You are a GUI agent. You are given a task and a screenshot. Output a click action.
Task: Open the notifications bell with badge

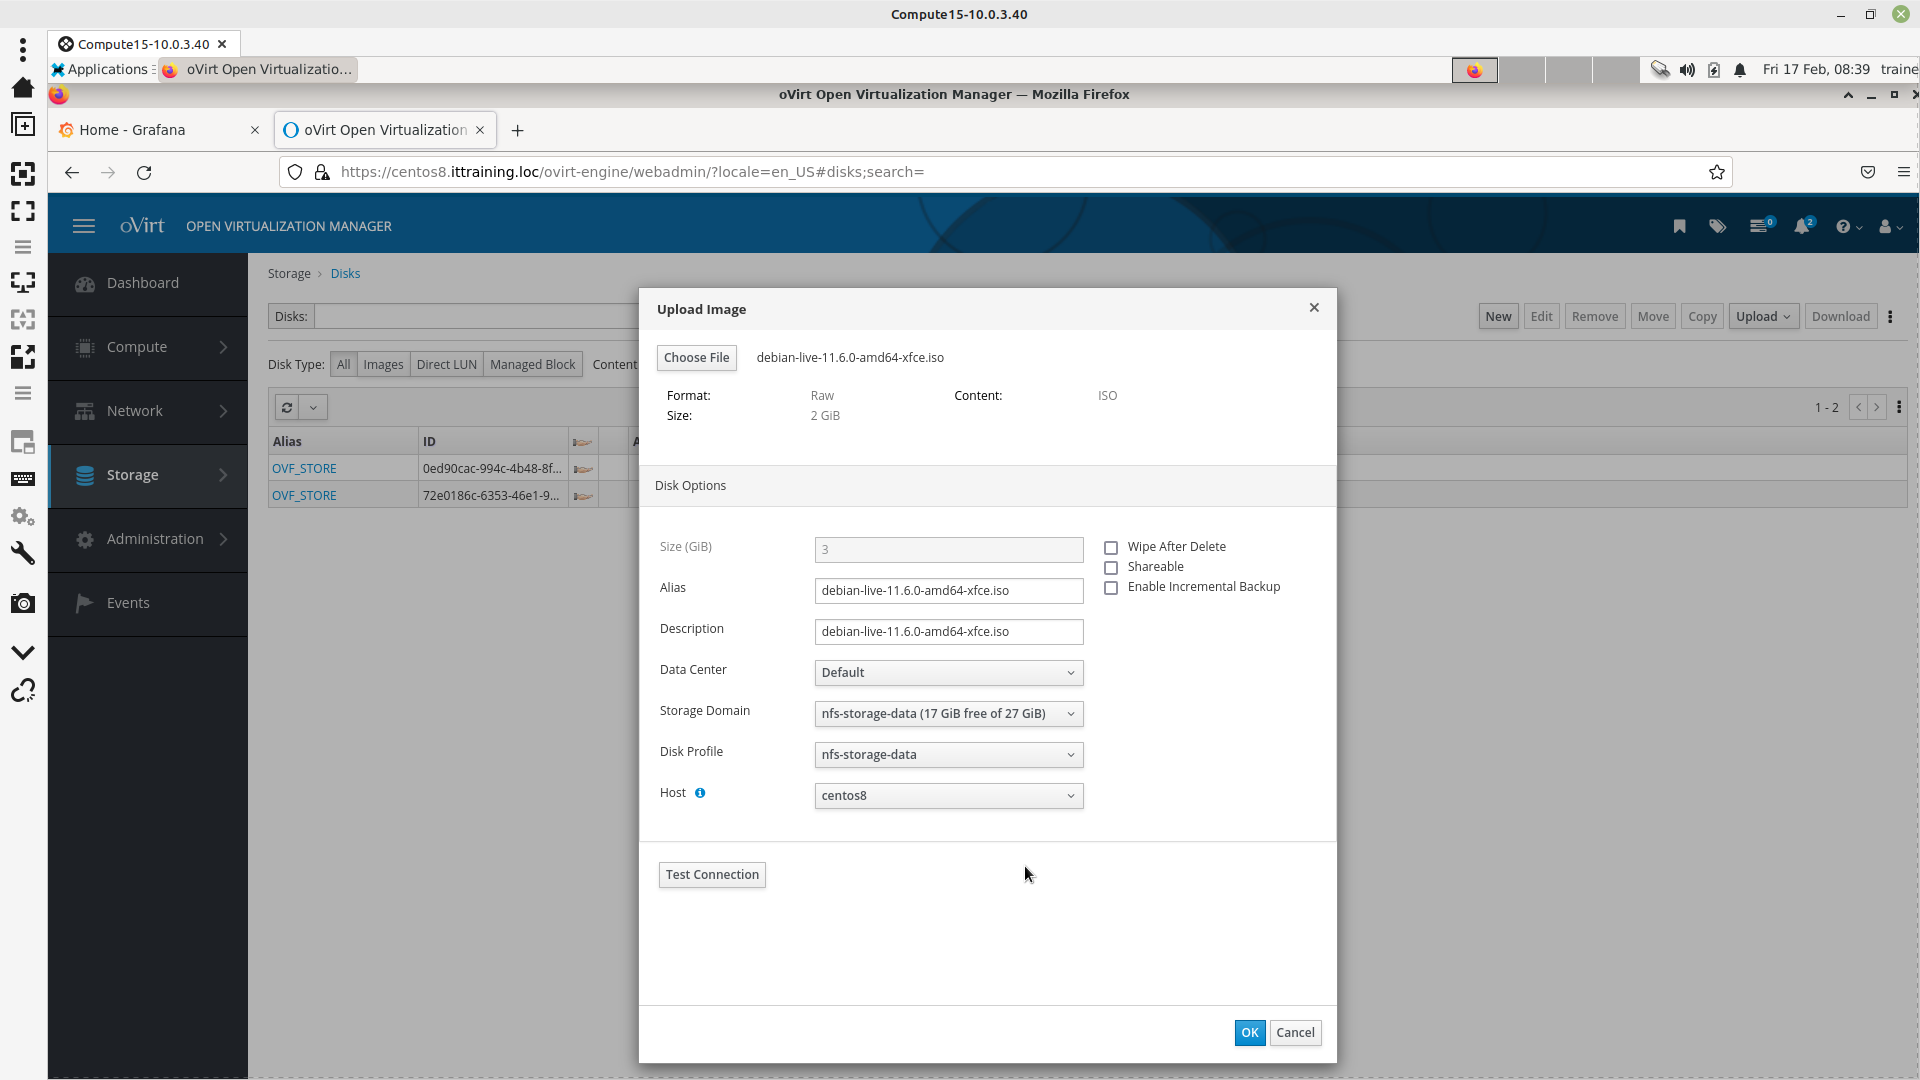(x=1802, y=227)
